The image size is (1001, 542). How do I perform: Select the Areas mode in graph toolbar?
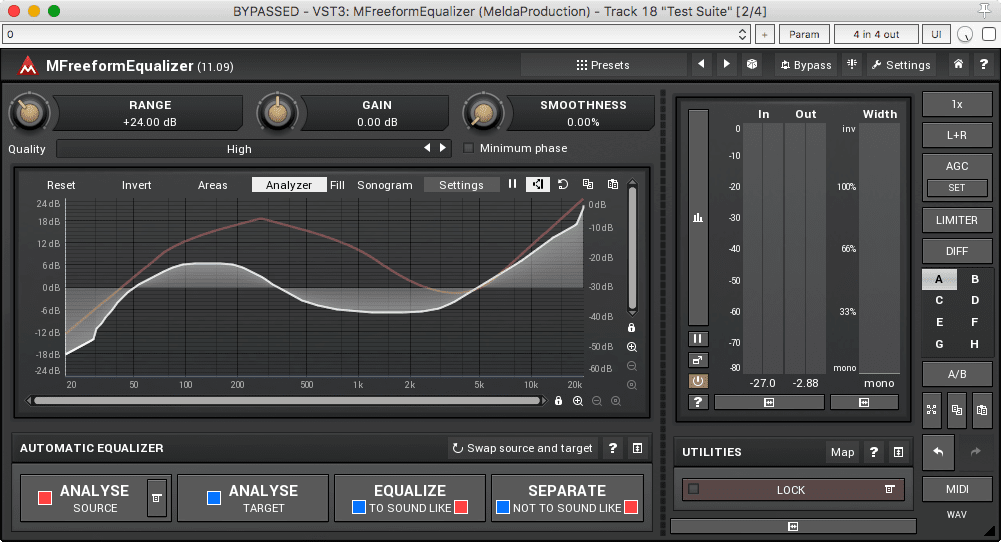(x=212, y=185)
